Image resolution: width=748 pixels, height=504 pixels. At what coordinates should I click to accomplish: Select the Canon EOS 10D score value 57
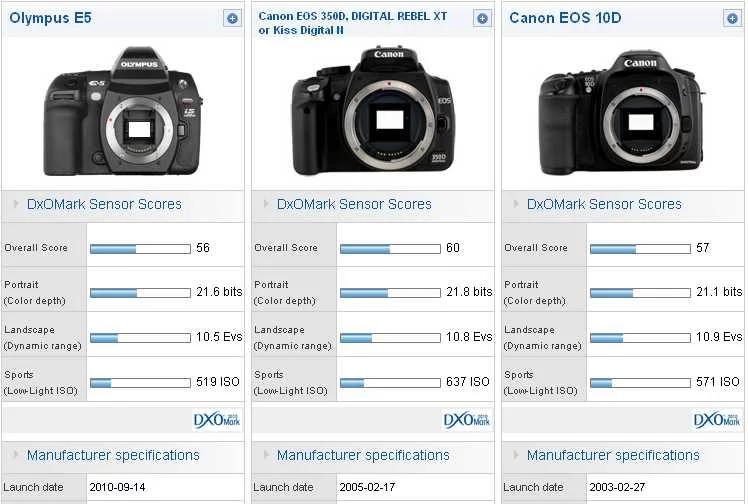coord(703,248)
